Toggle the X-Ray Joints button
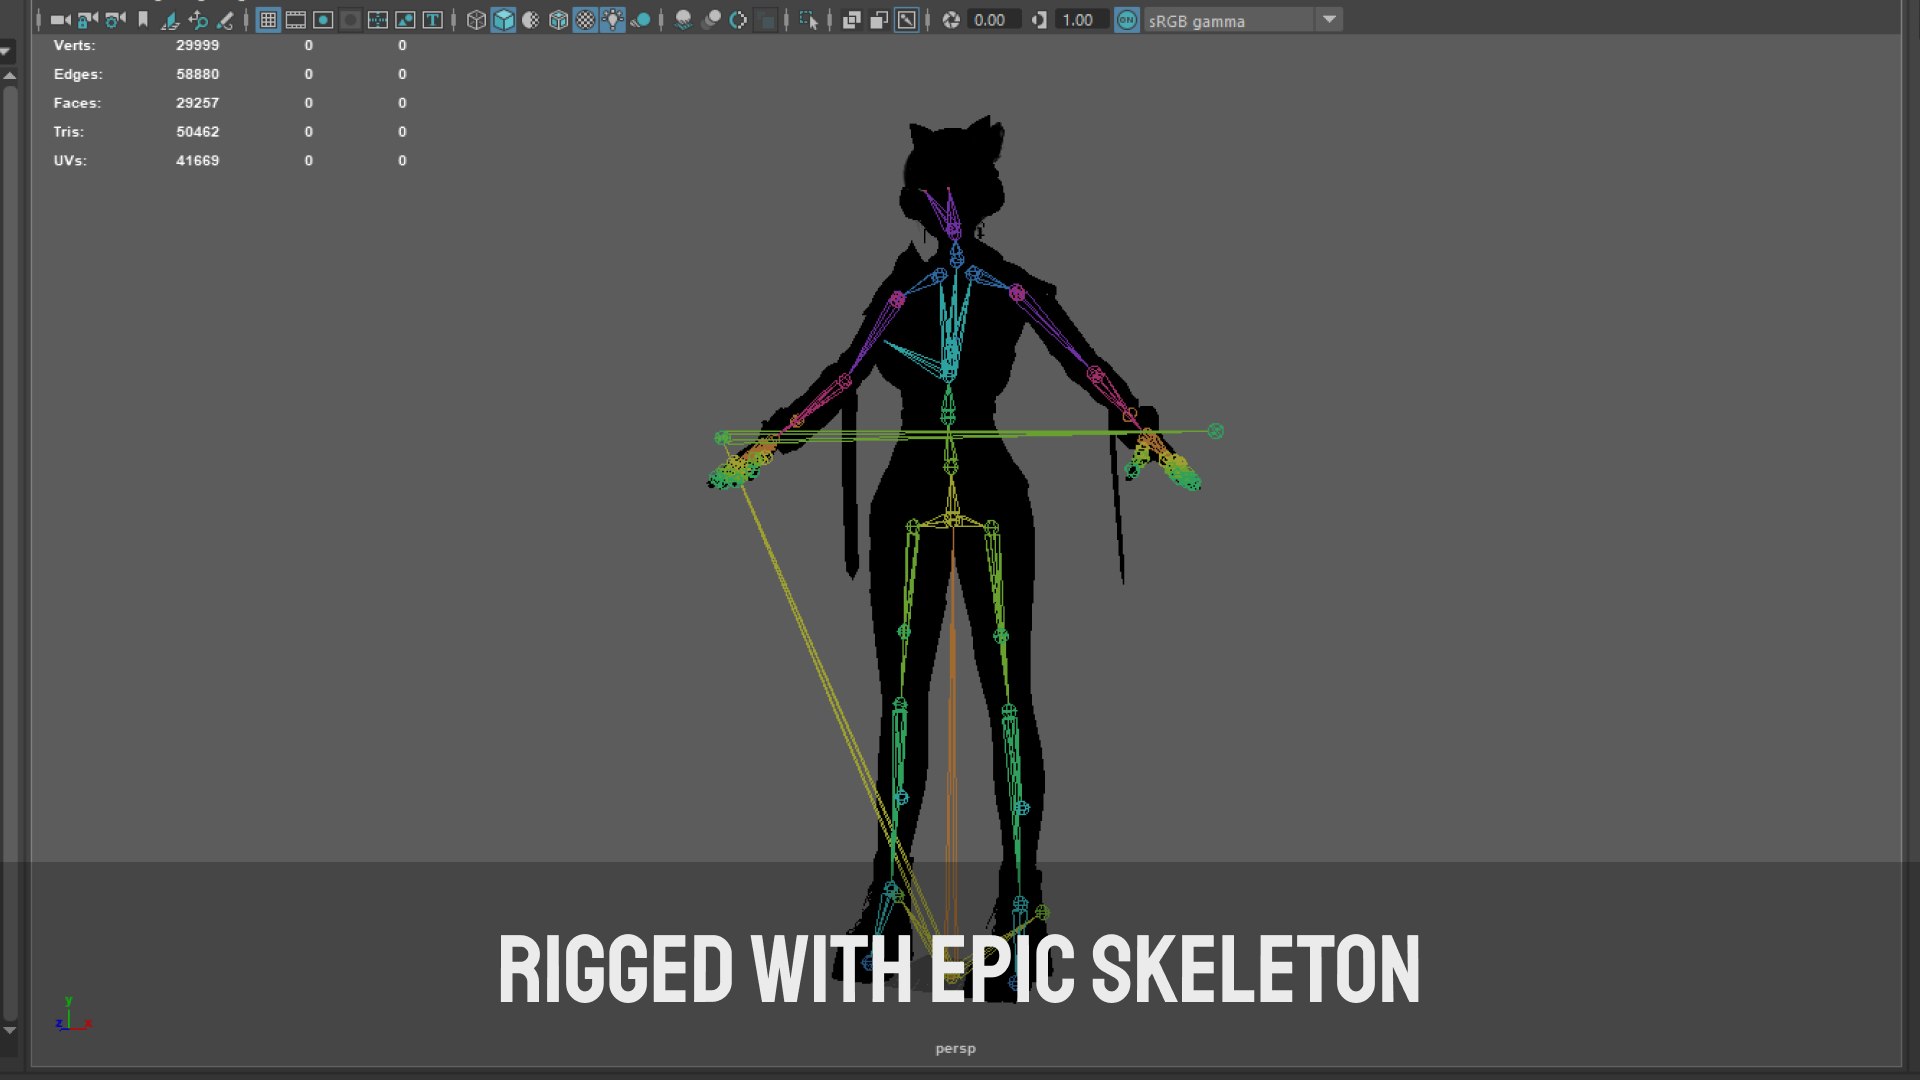The height and width of the screenshot is (1080, 1920). [x=906, y=20]
